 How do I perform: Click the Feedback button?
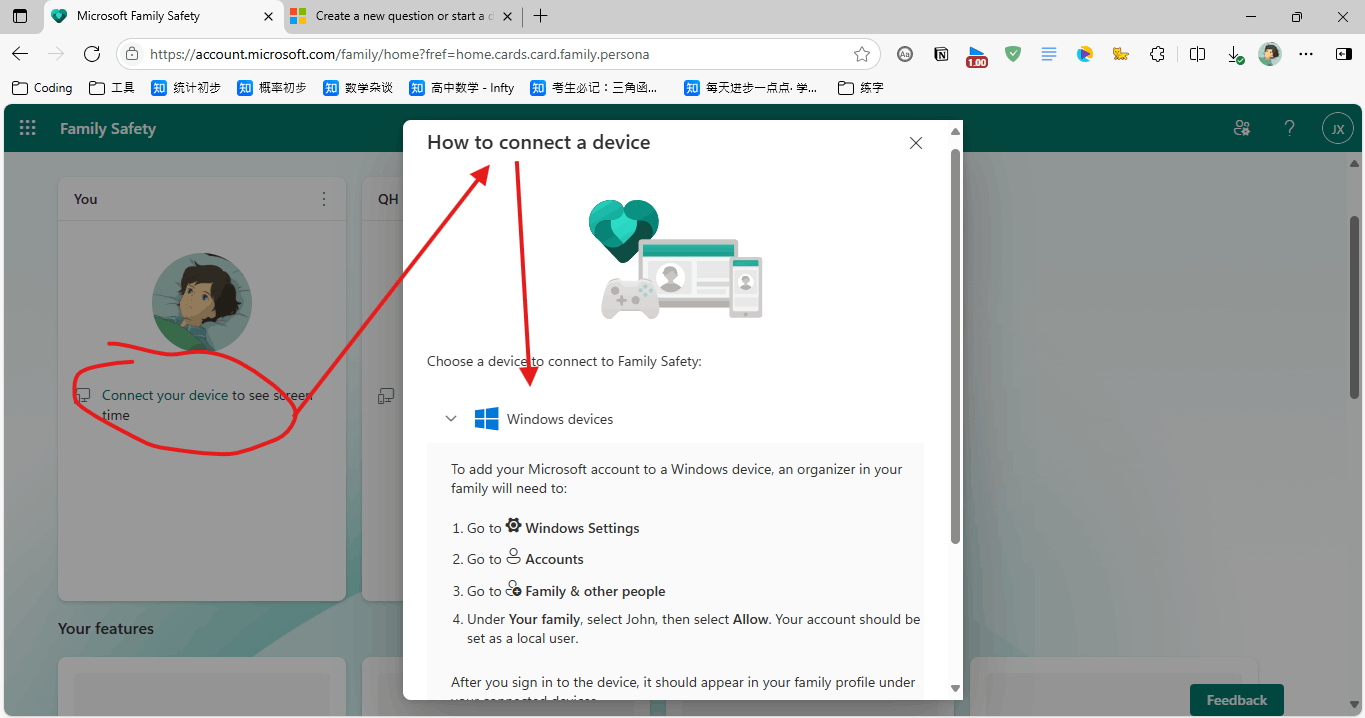click(1236, 700)
